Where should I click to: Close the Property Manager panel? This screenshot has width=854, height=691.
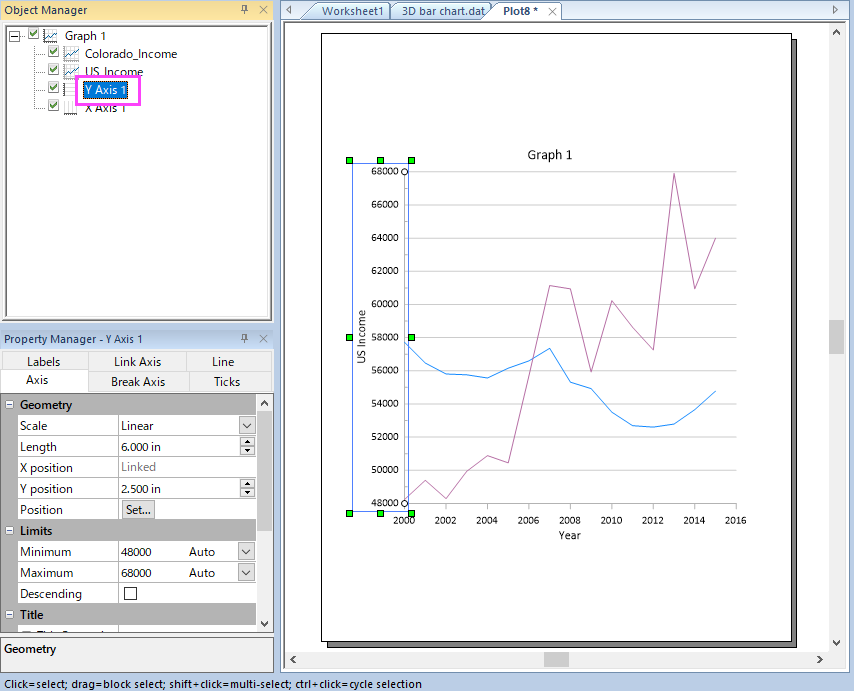click(x=264, y=339)
